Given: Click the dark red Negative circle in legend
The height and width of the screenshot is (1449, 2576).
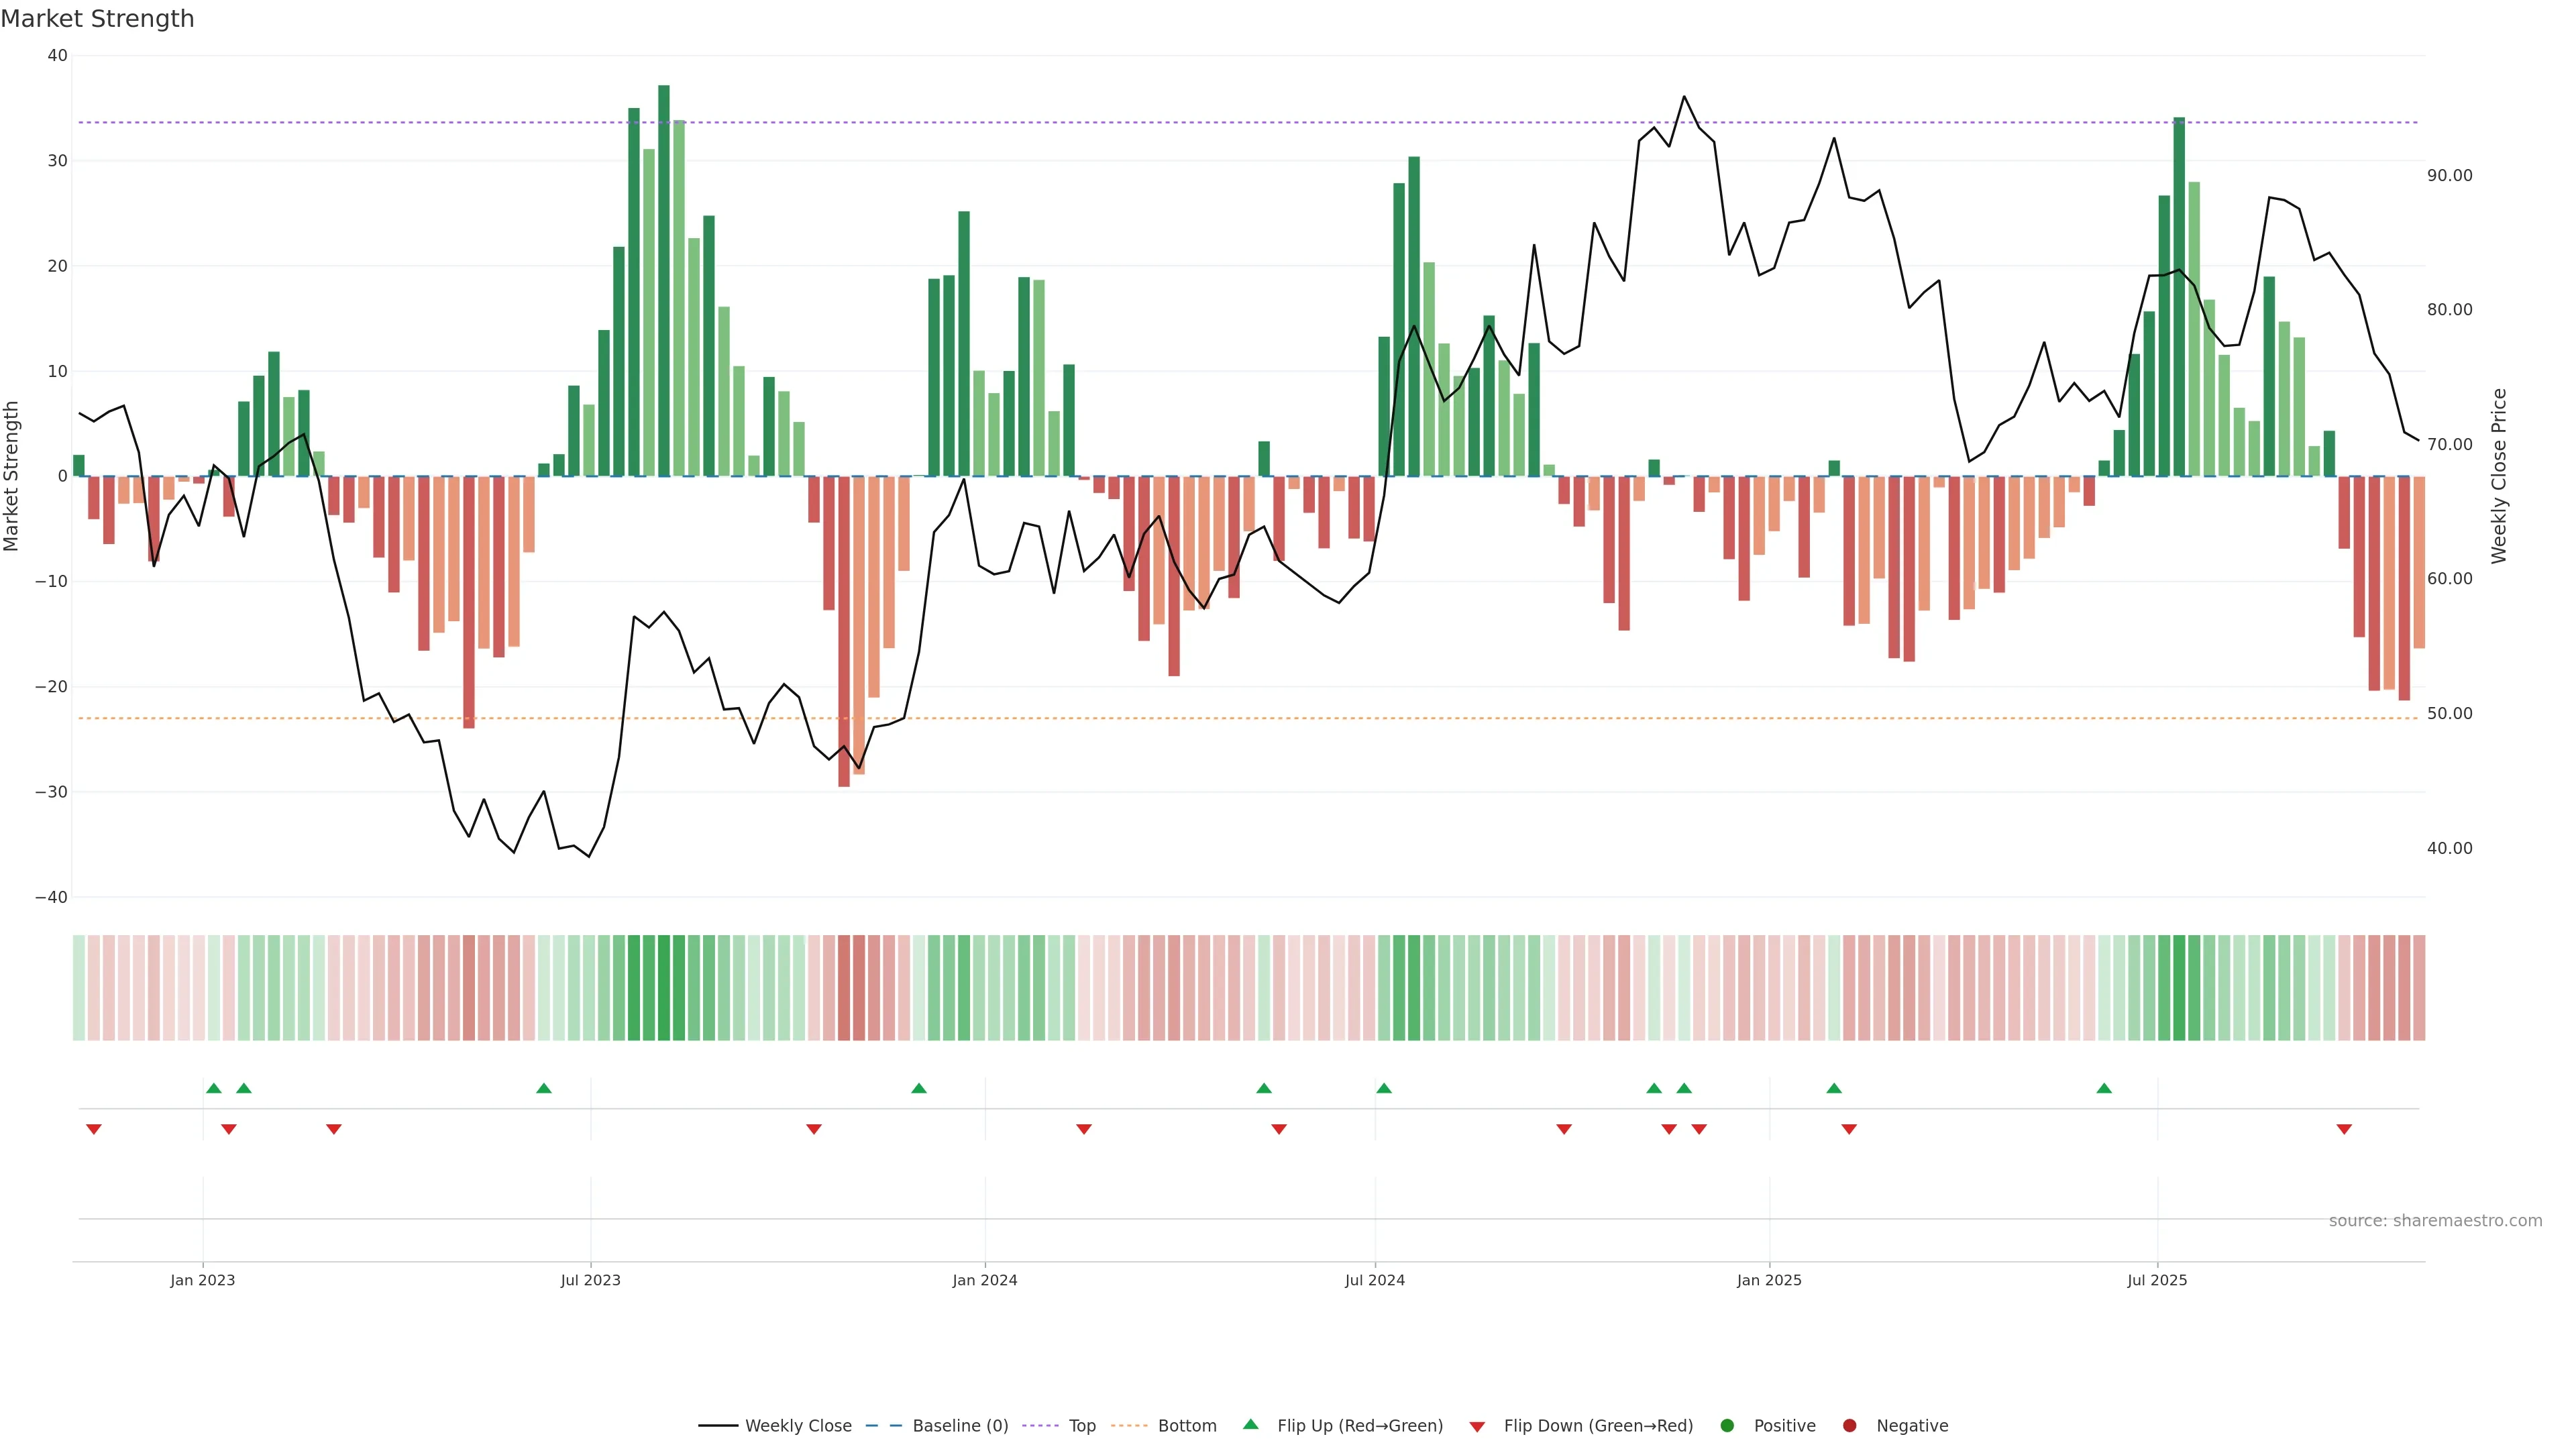Looking at the screenshot, I should tap(1849, 1425).
